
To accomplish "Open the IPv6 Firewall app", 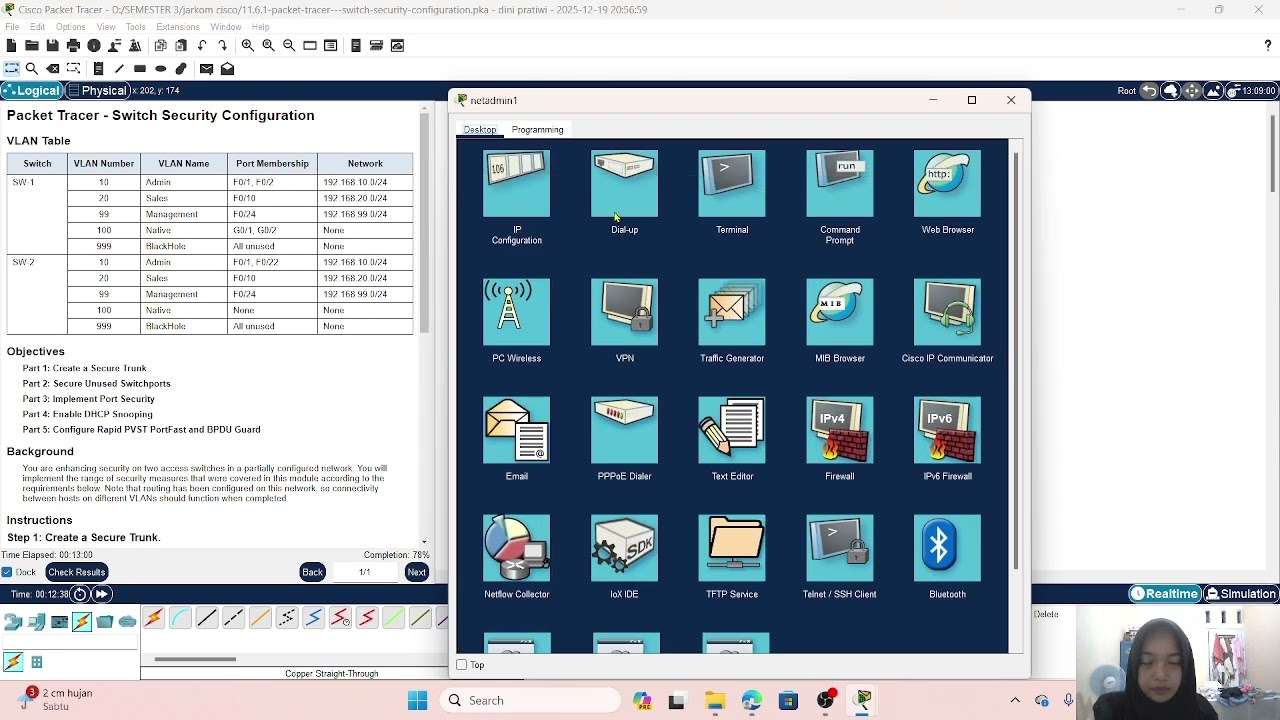I will 948,430.
